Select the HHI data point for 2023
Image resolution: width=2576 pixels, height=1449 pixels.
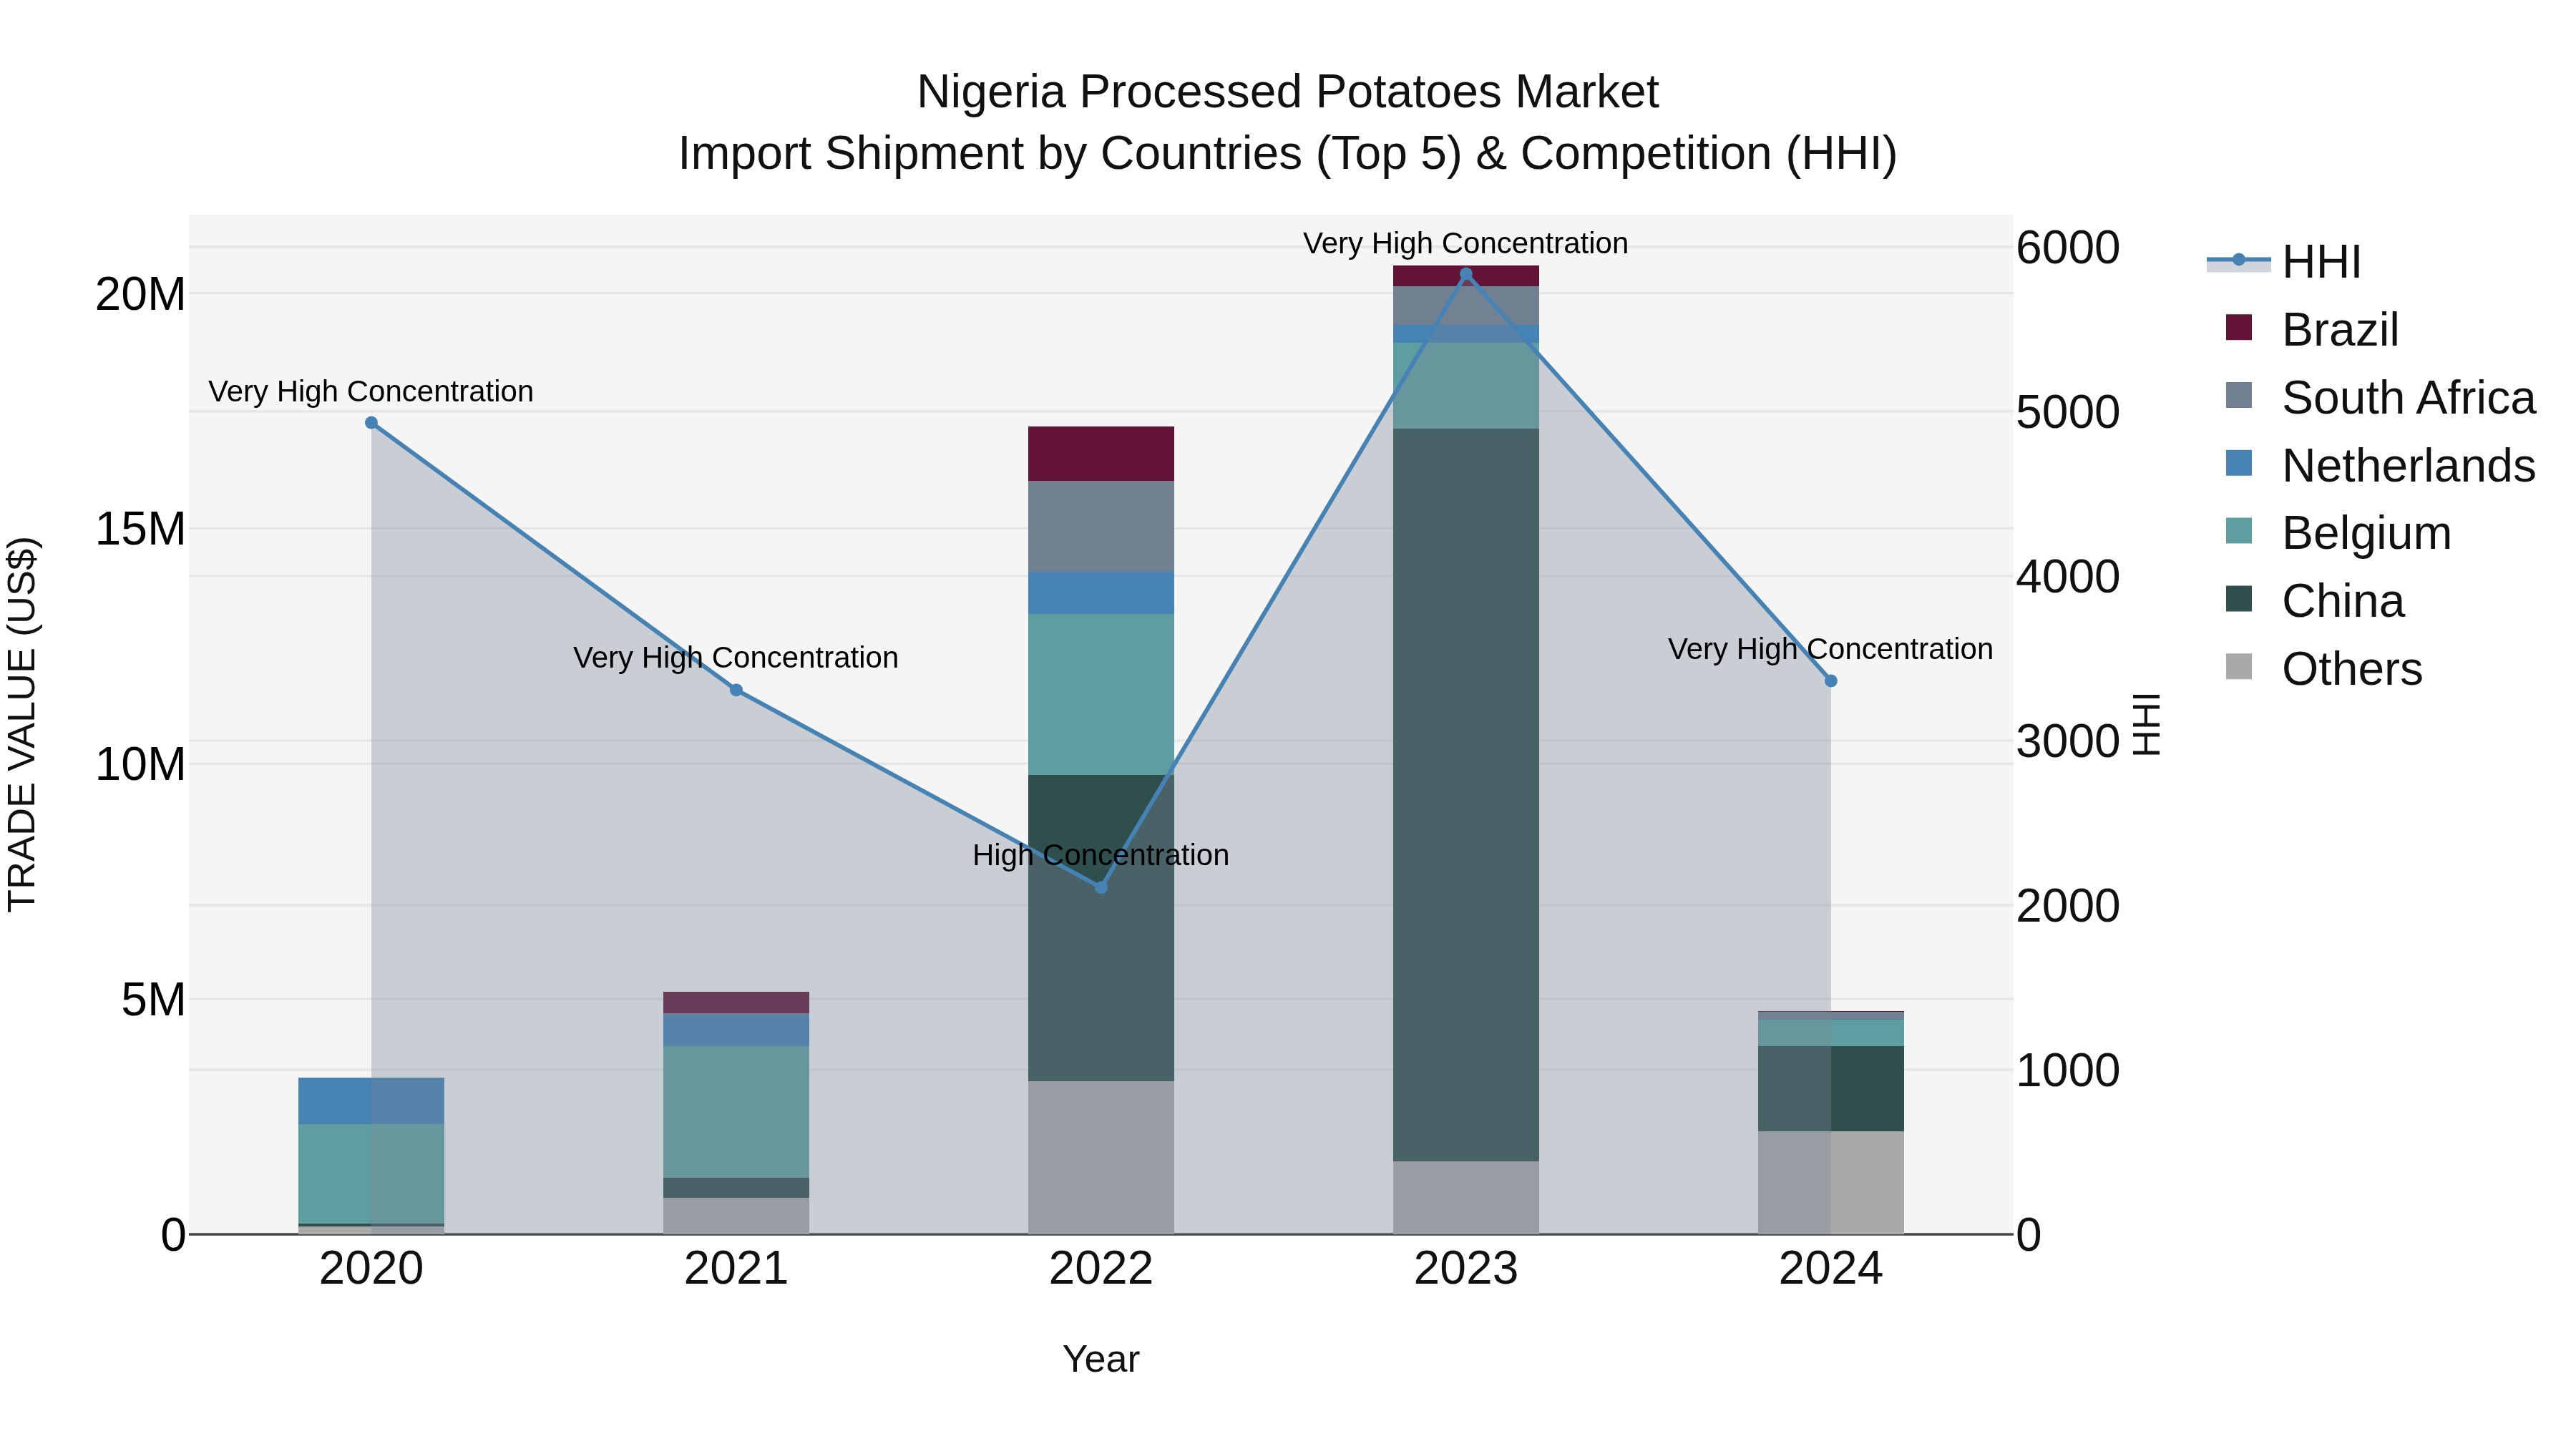click(1466, 274)
